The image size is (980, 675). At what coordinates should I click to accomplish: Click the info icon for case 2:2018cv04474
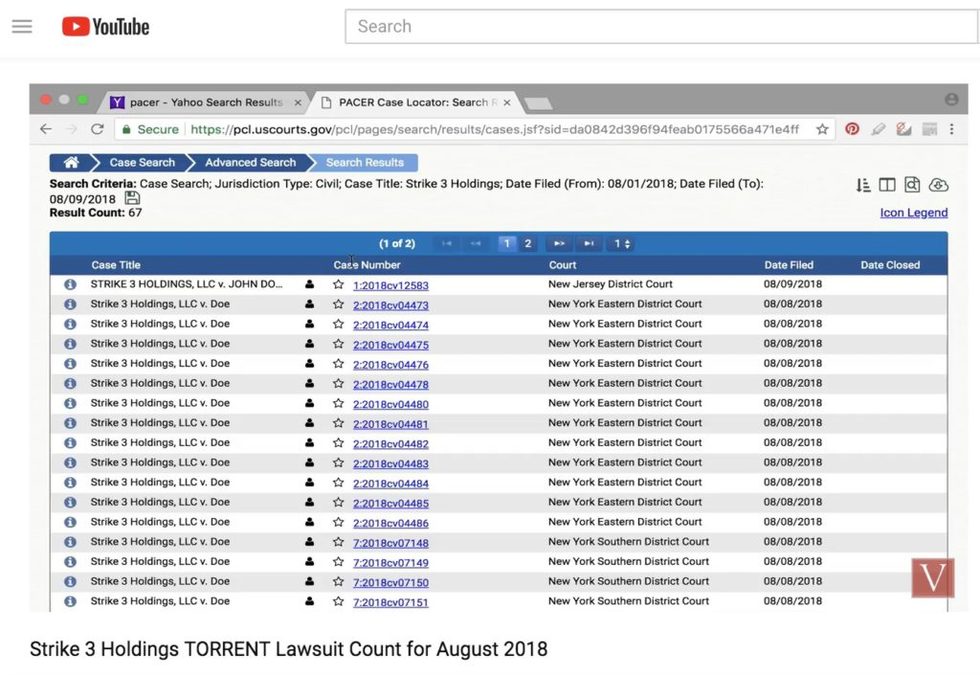click(71, 324)
